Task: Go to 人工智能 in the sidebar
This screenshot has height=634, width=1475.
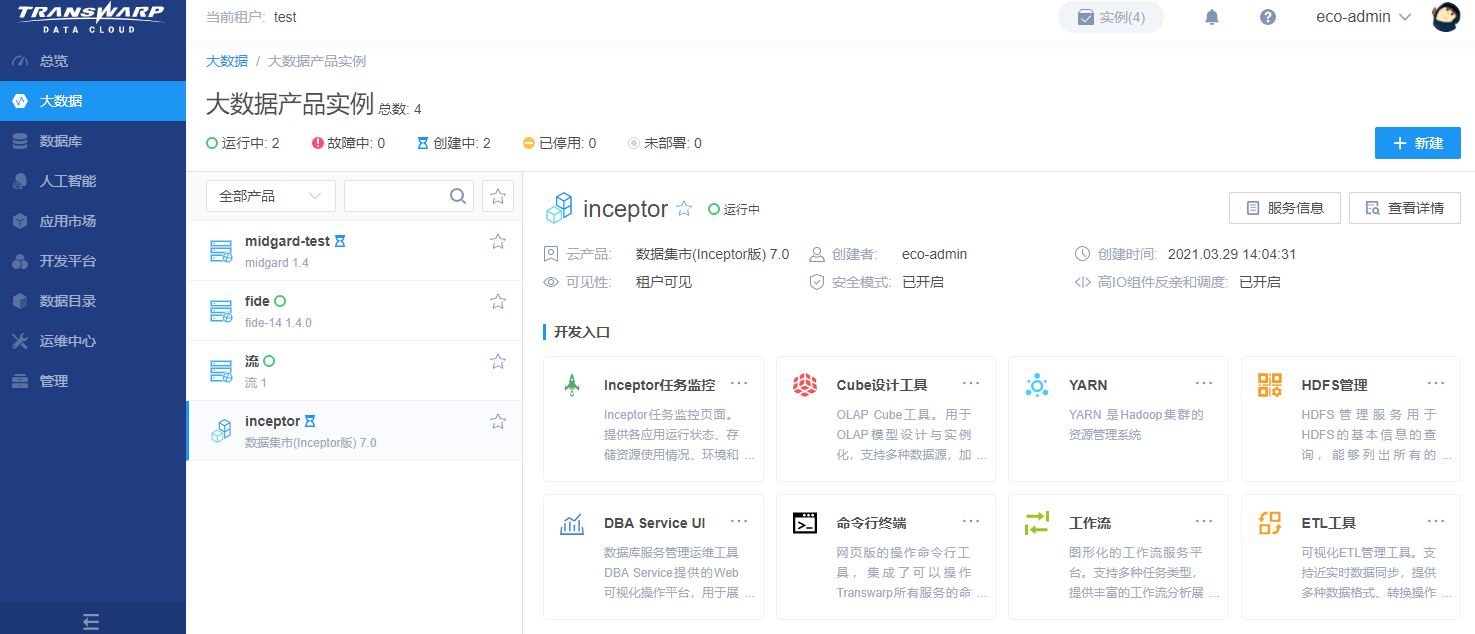Action: (93, 181)
